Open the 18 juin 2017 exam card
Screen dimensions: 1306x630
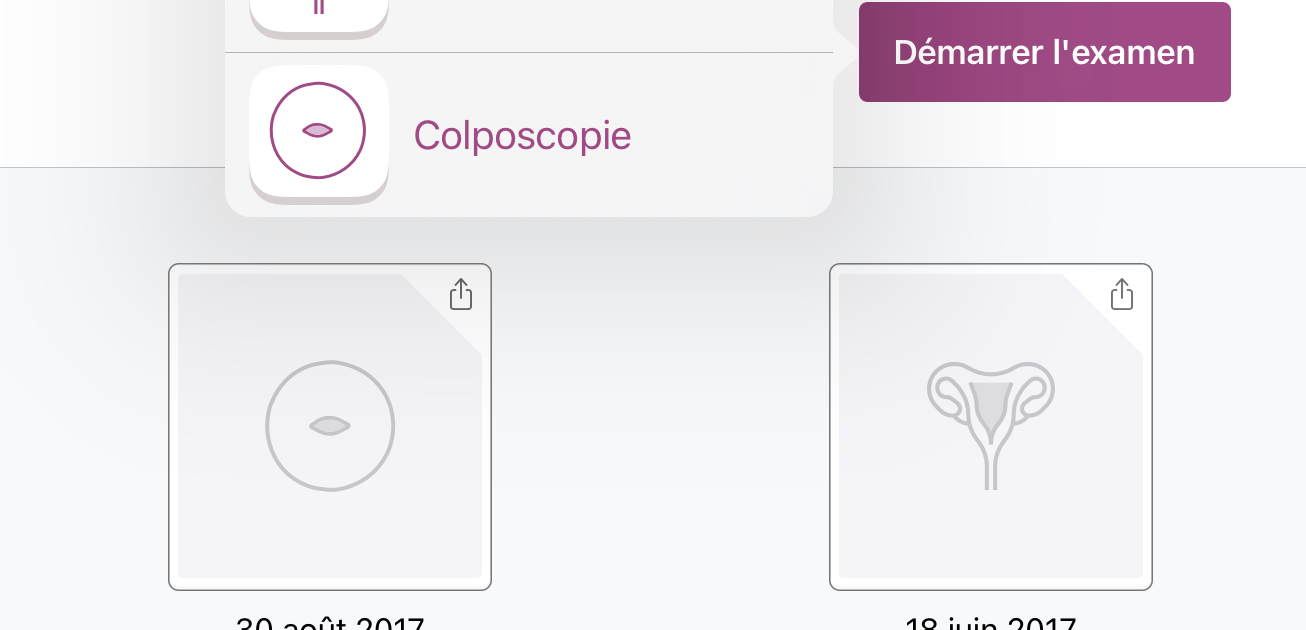pos(991,427)
